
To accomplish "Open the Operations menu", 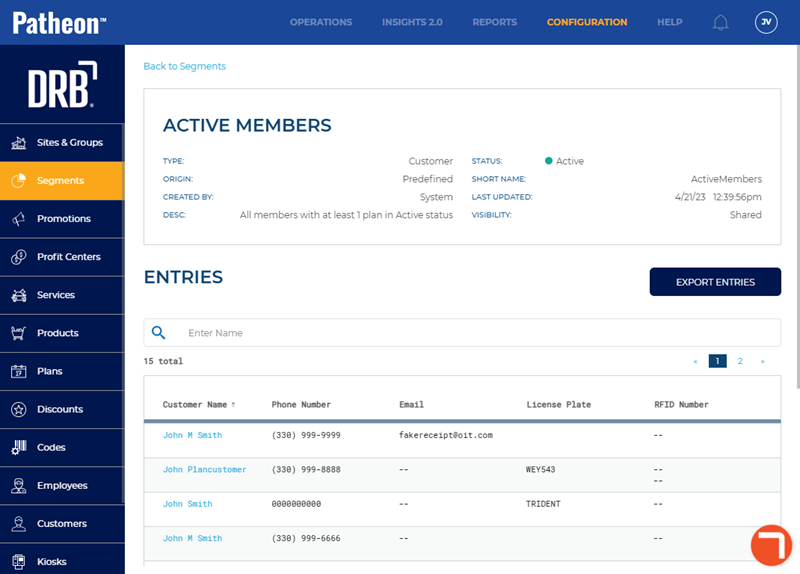I will click(x=321, y=22).
